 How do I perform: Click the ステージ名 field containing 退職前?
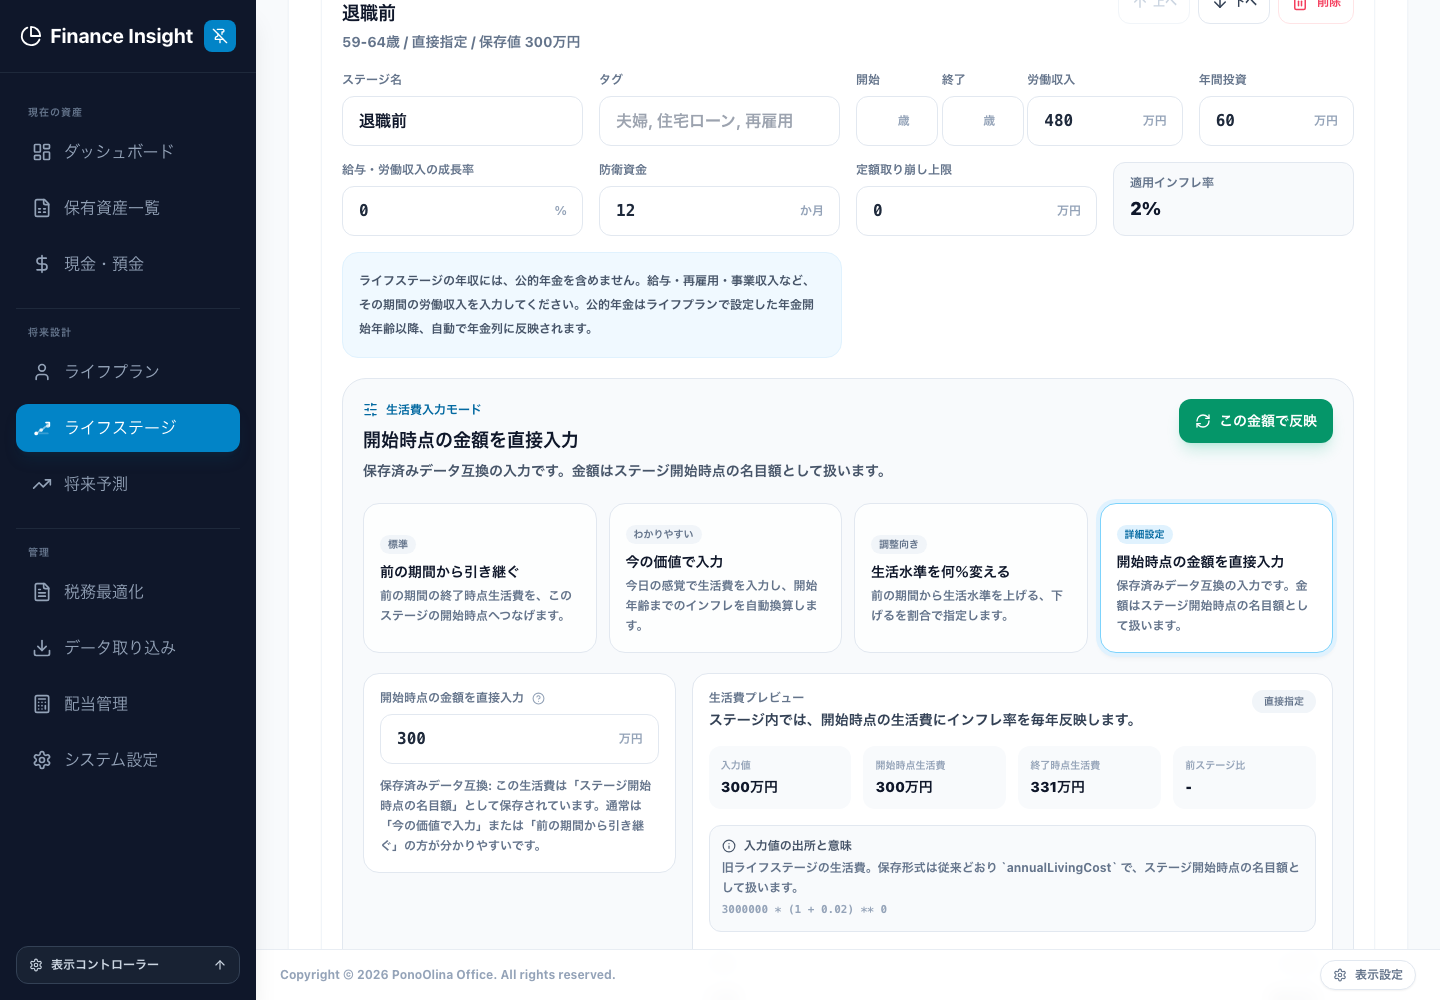coord(462,121)
